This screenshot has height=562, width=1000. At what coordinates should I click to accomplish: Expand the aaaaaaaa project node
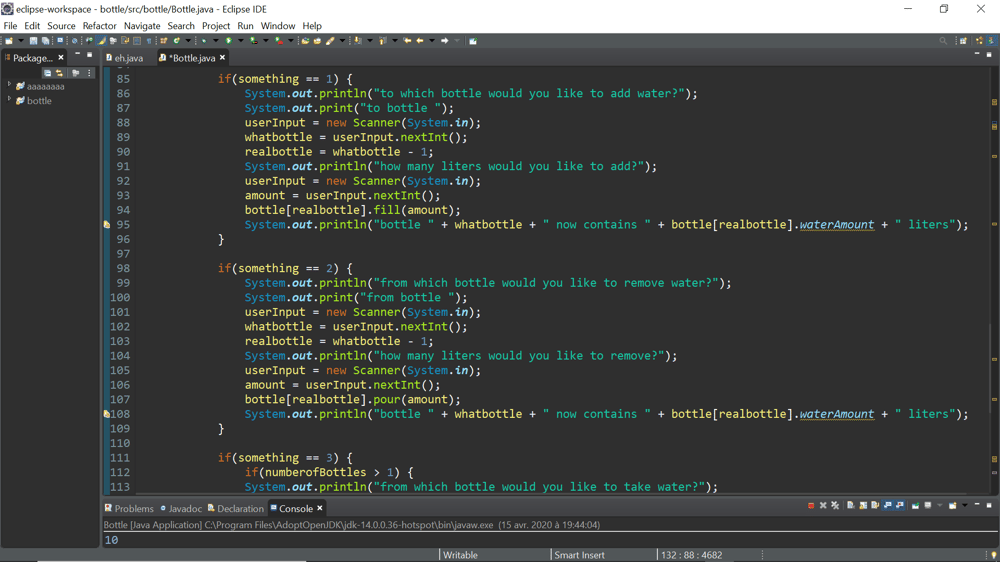point(9,84)
